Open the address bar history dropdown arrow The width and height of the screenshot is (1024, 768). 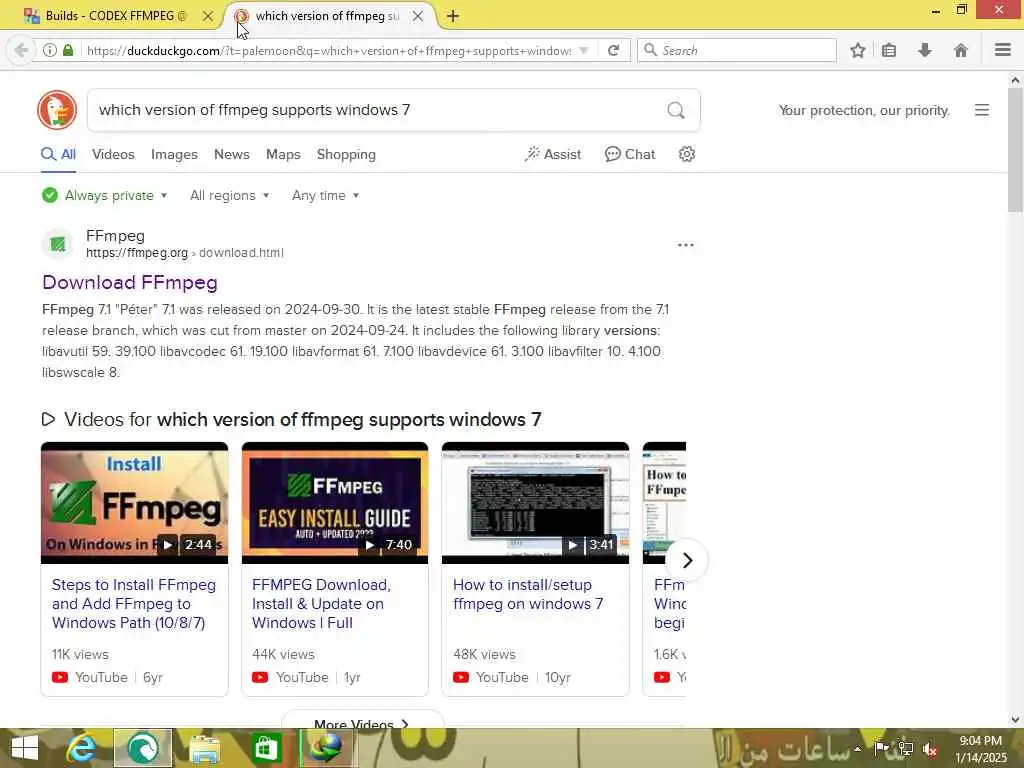584,50
